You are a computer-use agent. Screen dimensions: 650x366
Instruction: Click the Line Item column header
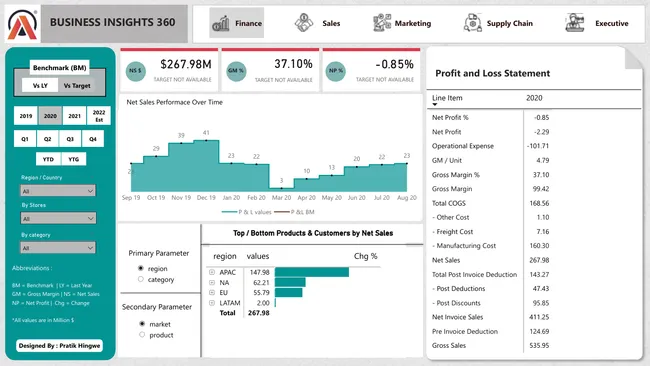pyautogui.click(x=447, y=98)
